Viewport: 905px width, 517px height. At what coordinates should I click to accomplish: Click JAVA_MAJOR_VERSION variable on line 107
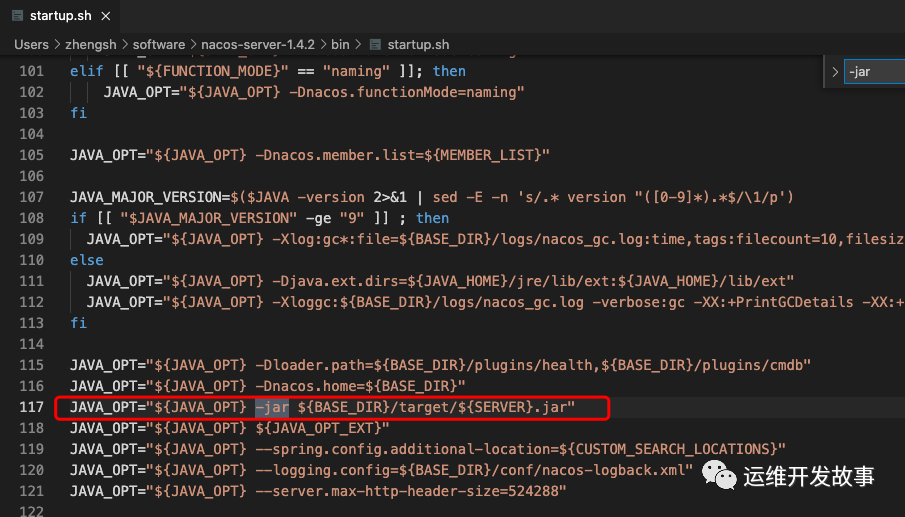(x=146, y=197)
